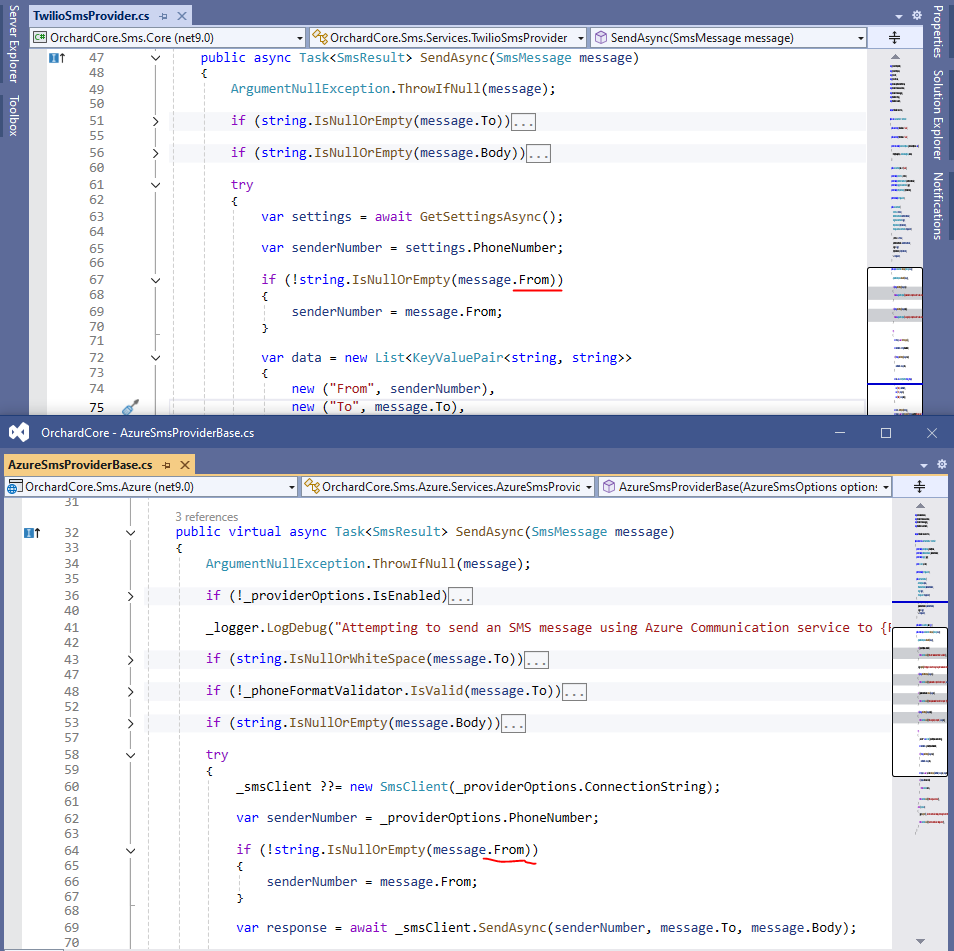Open the Solution Explorer side panel

(x=938, y=115)
